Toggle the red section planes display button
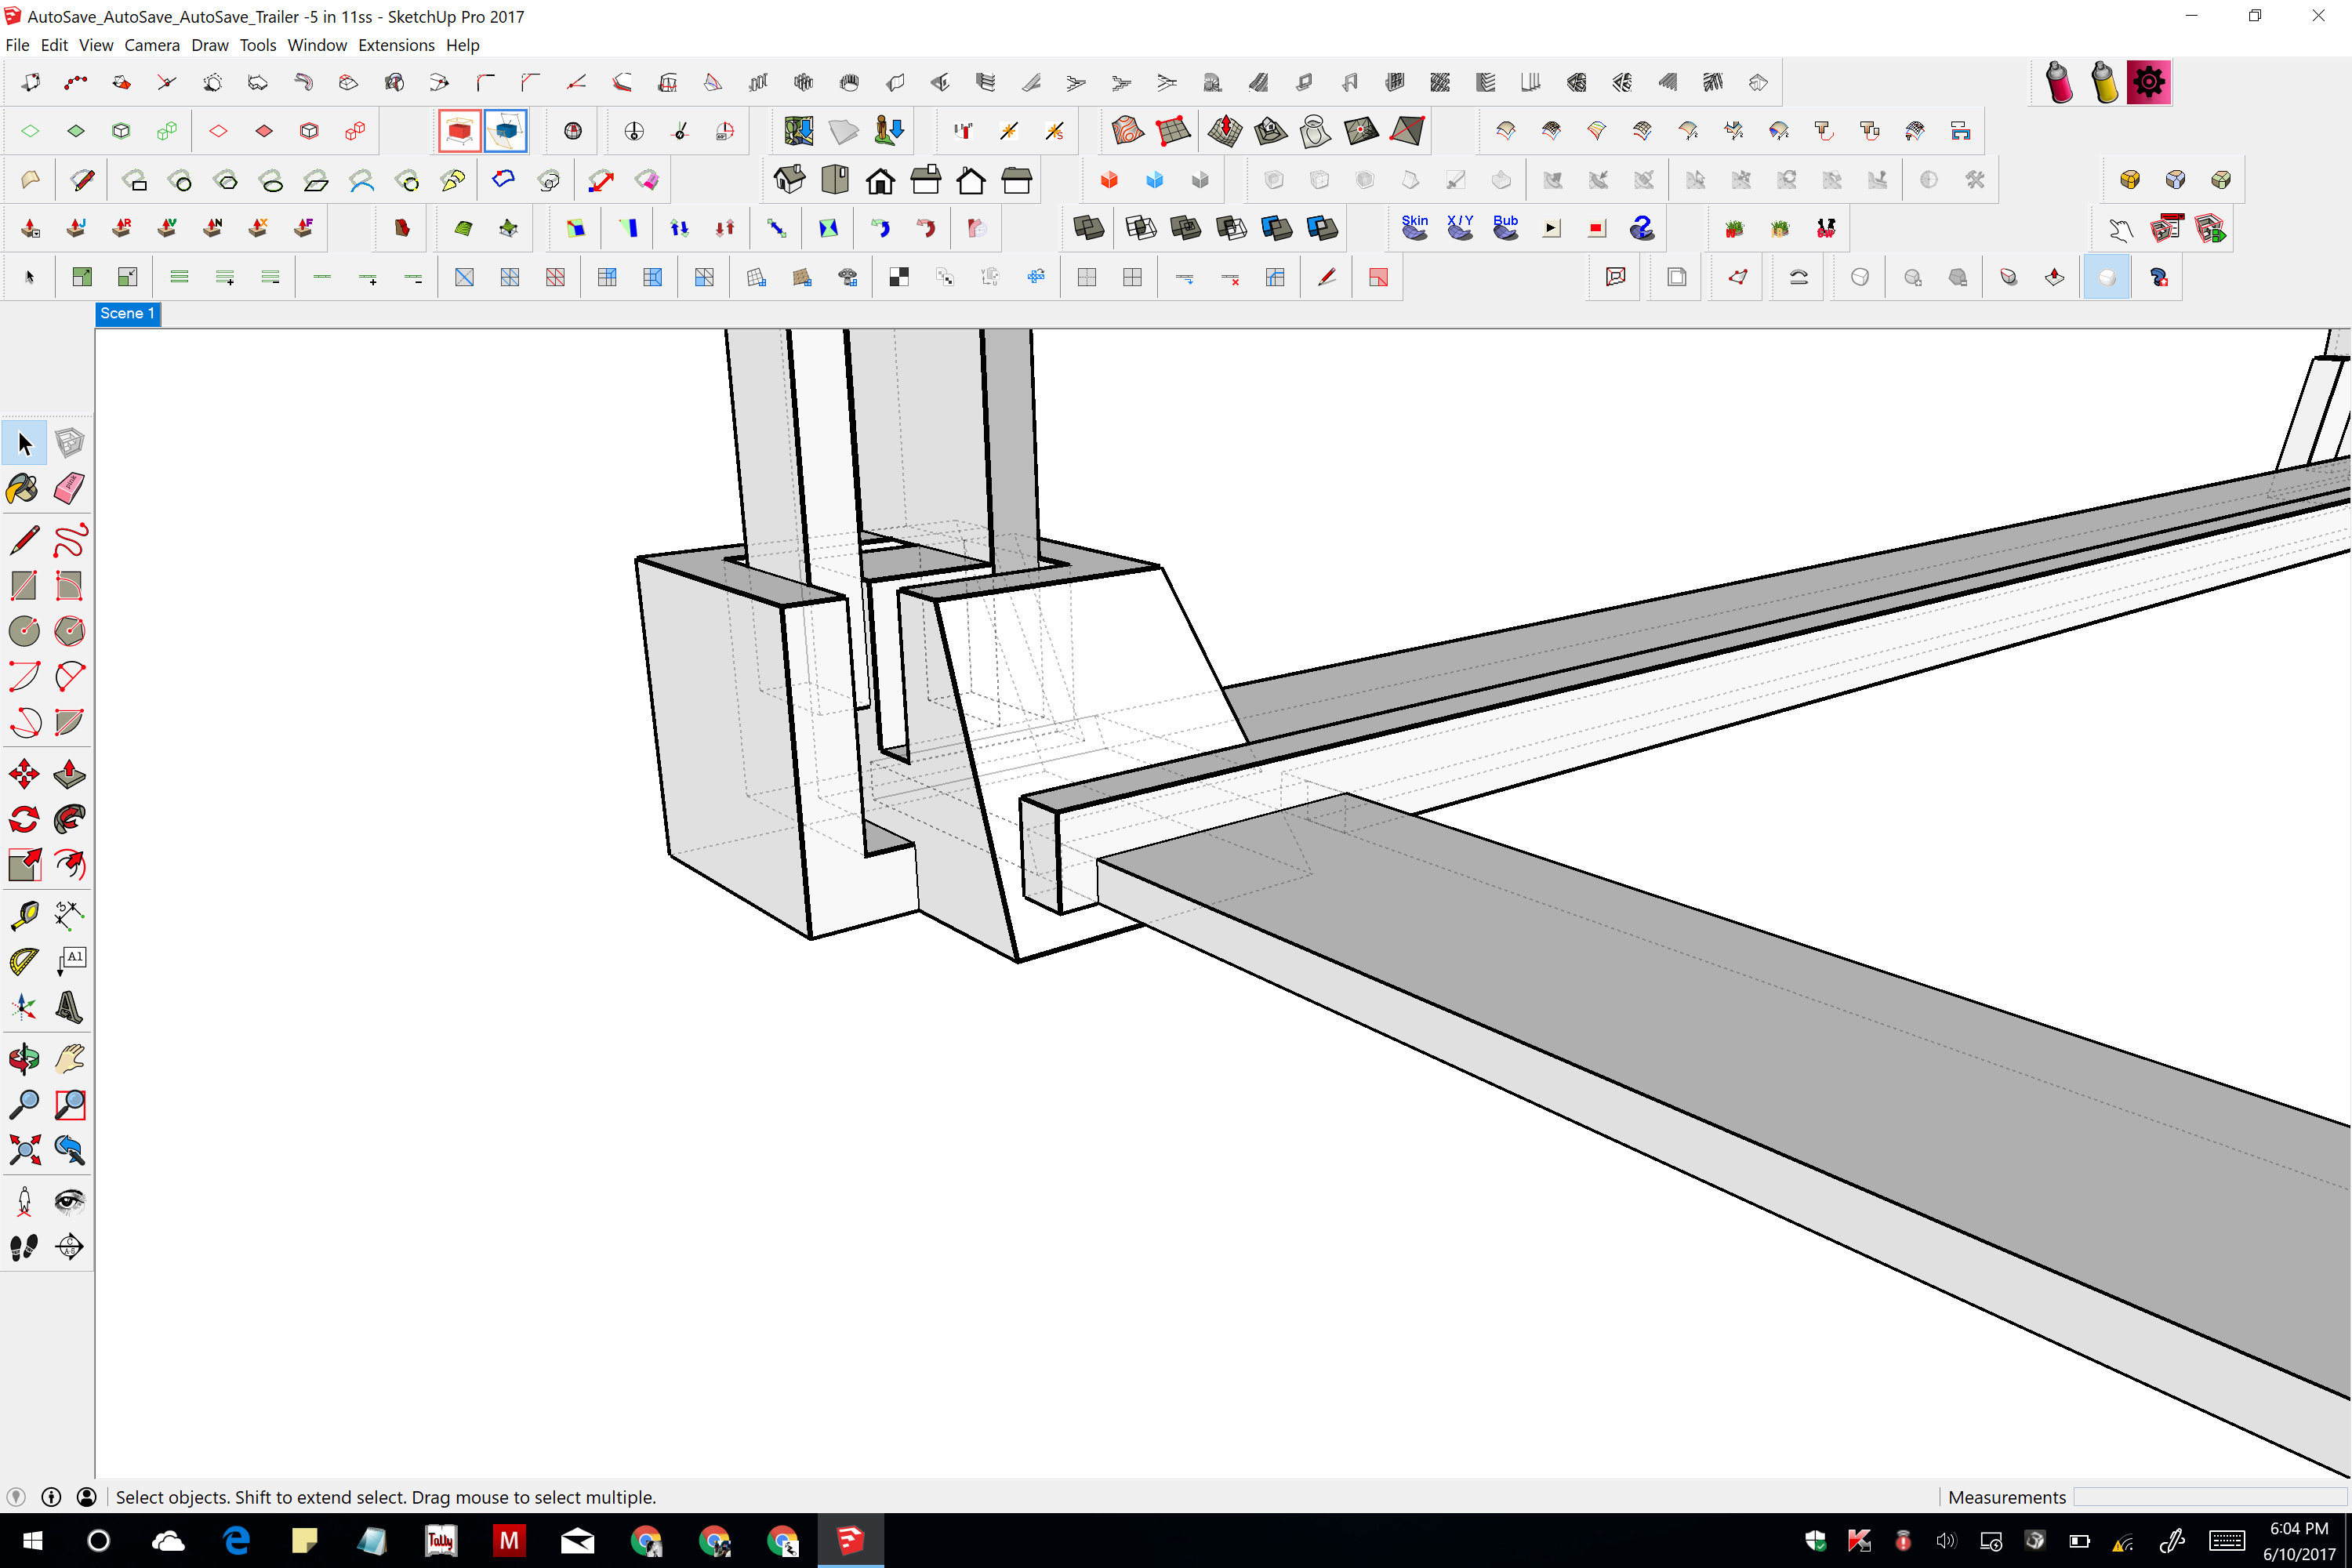 pos(459,131)
